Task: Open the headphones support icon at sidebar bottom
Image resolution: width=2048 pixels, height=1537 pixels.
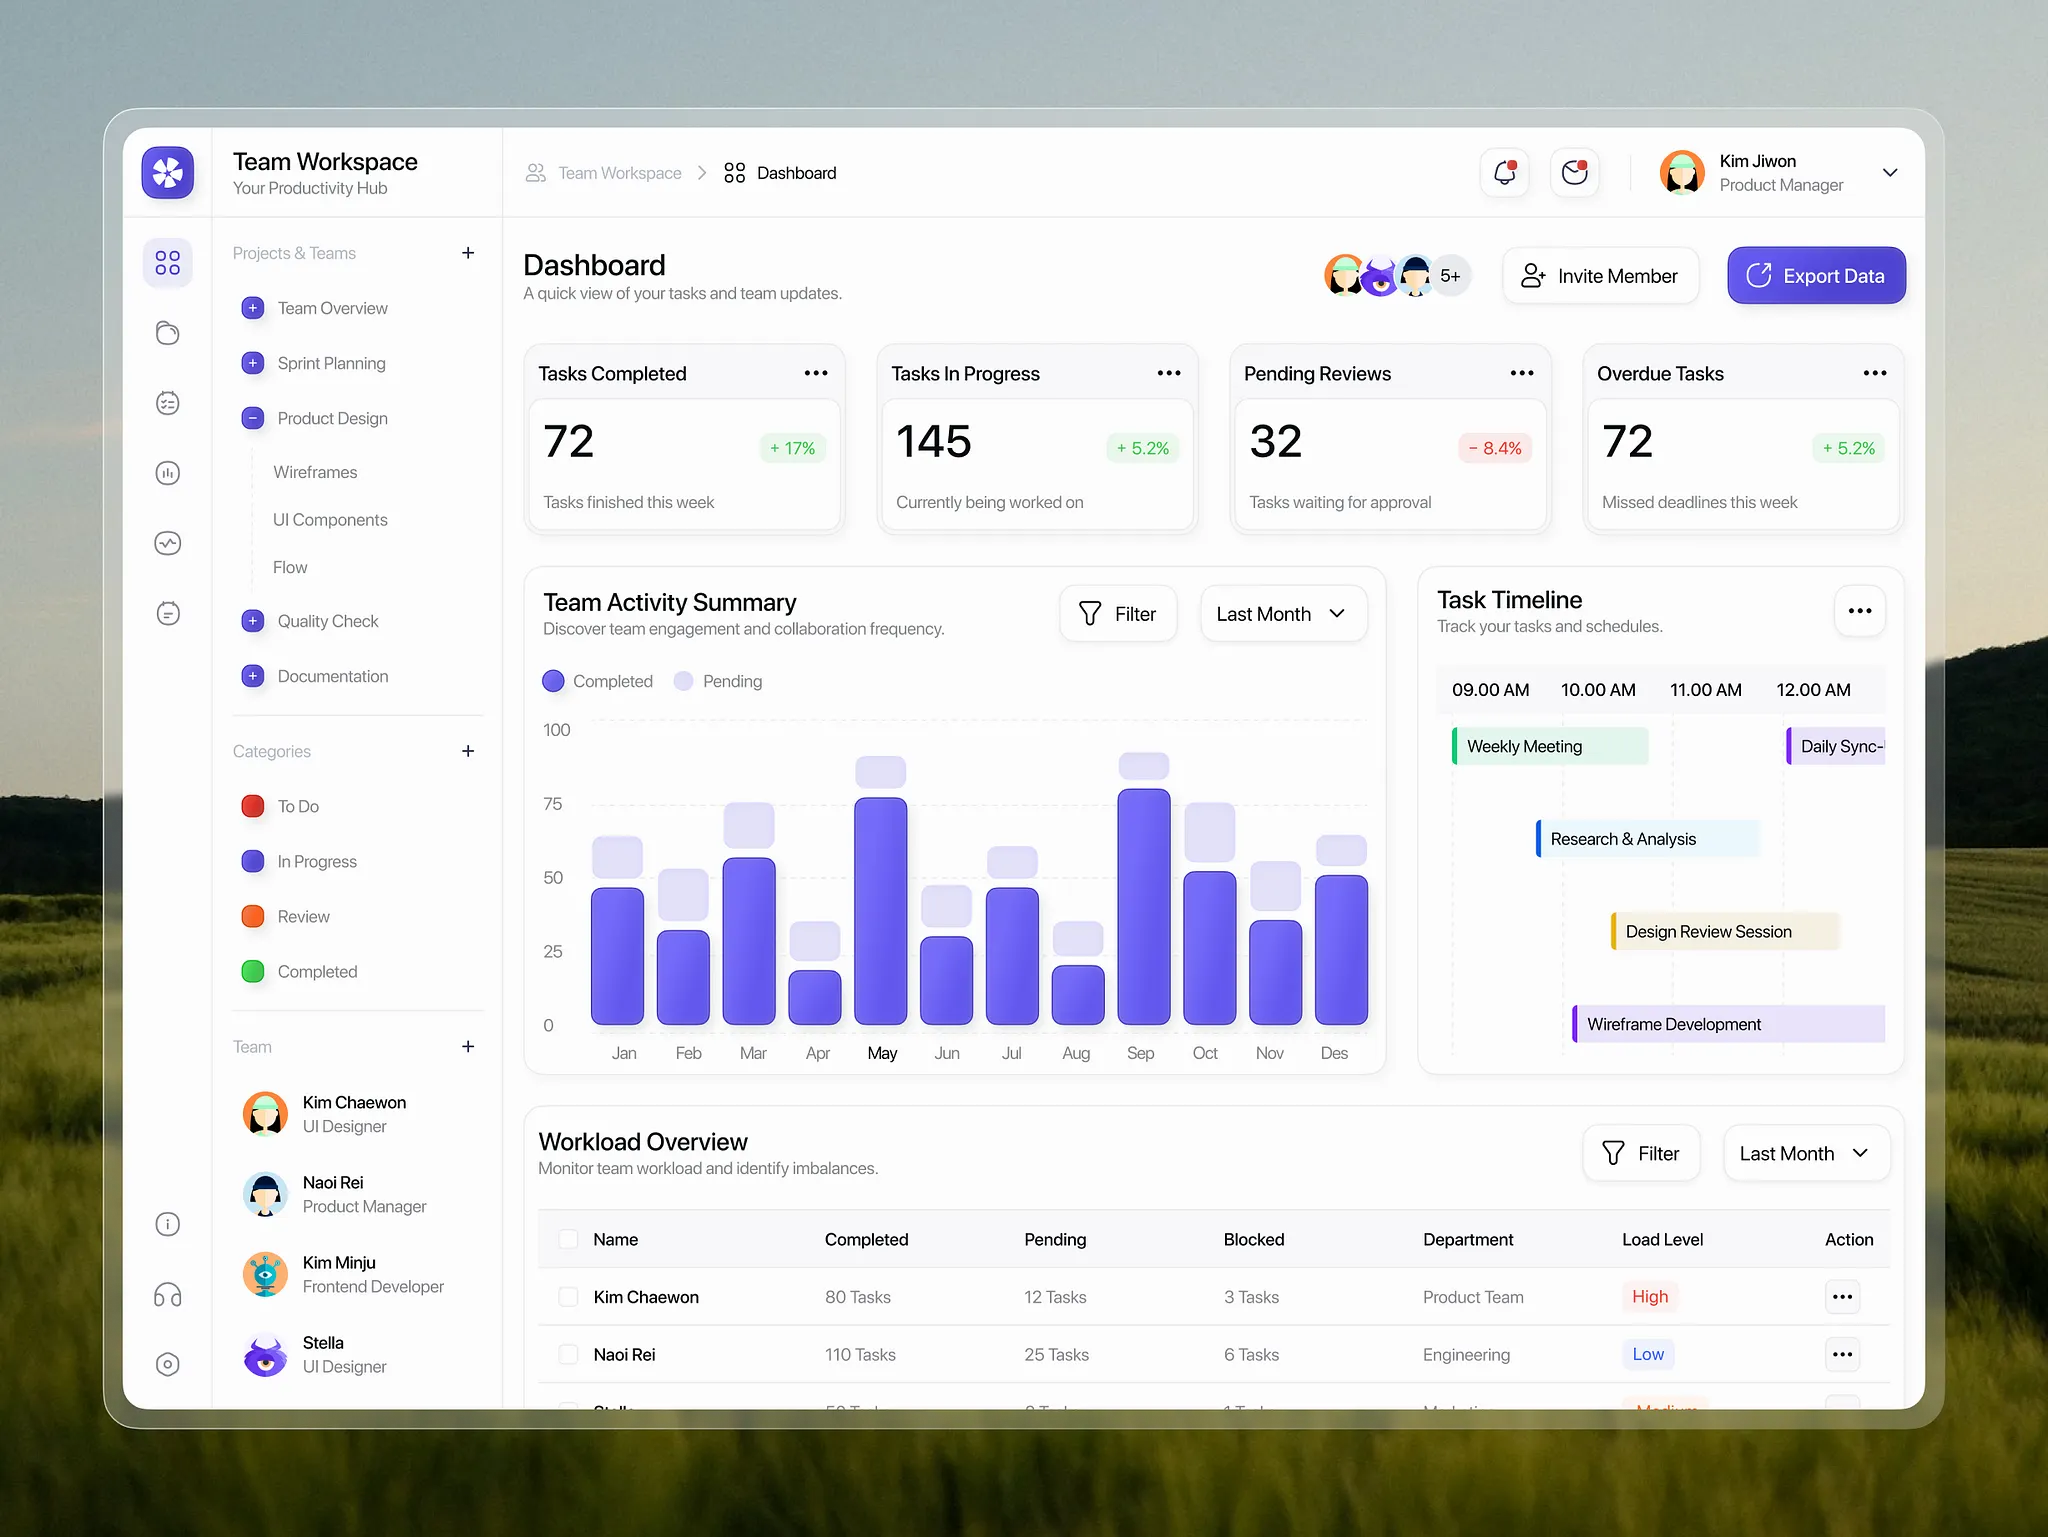Action: (x=168, y=1295)
